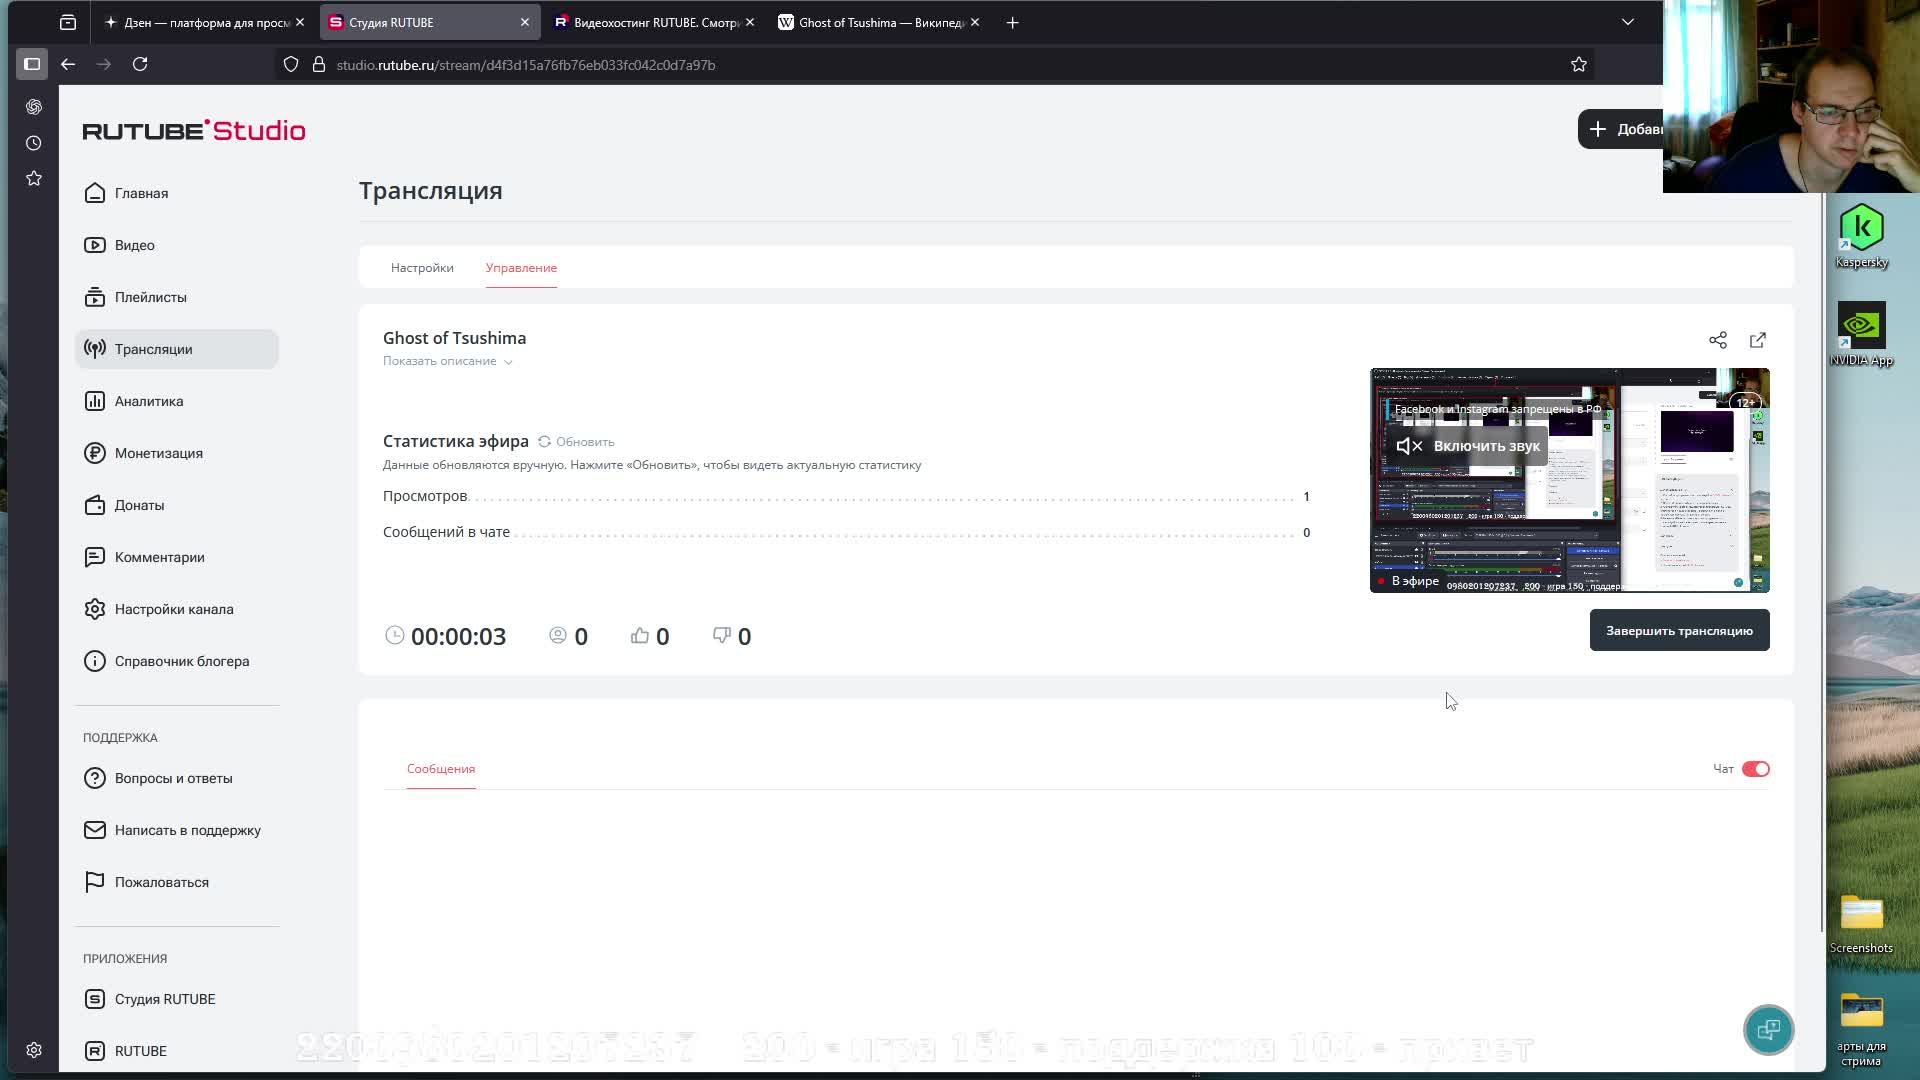1920x1080 pixels.
Task: Click the Трансляции sidebar icon
Action: [x=95, y=349]
